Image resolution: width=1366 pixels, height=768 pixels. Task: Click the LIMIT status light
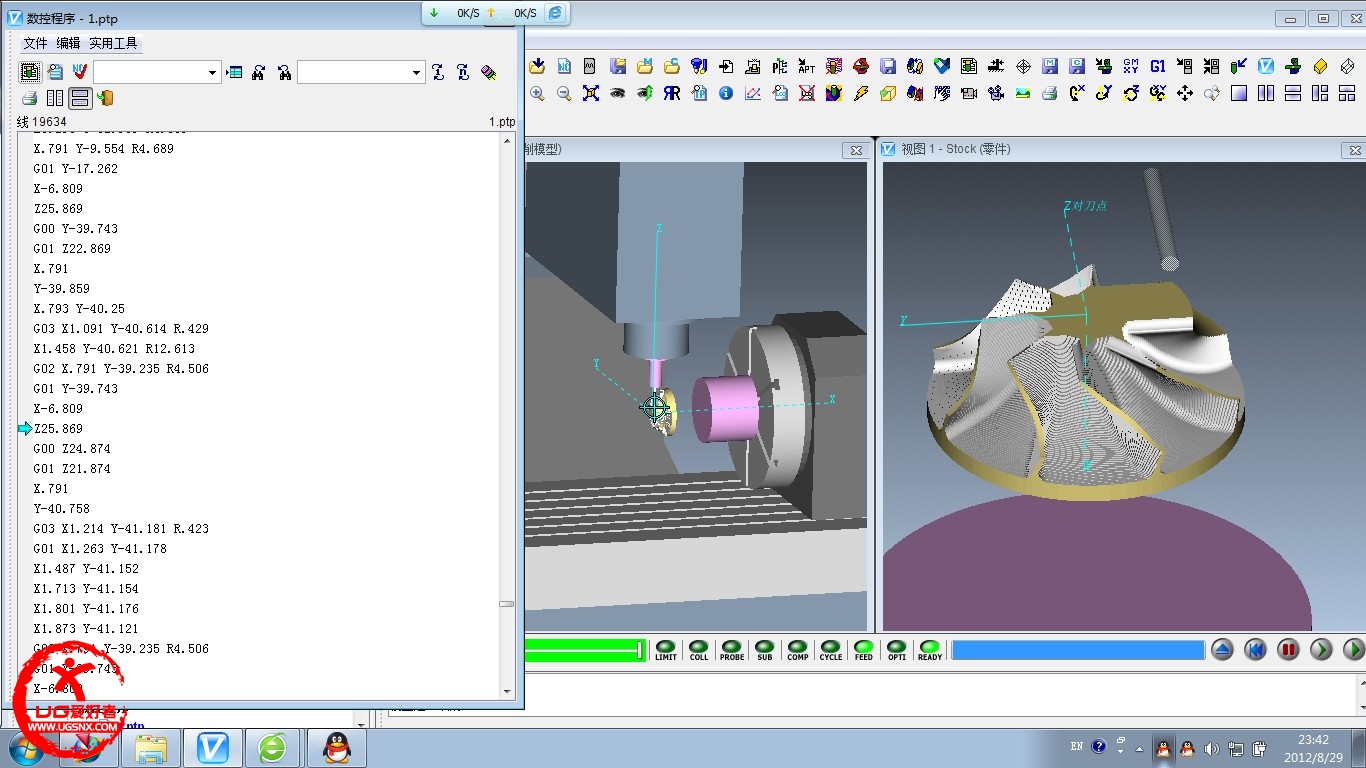pos(666,650)
